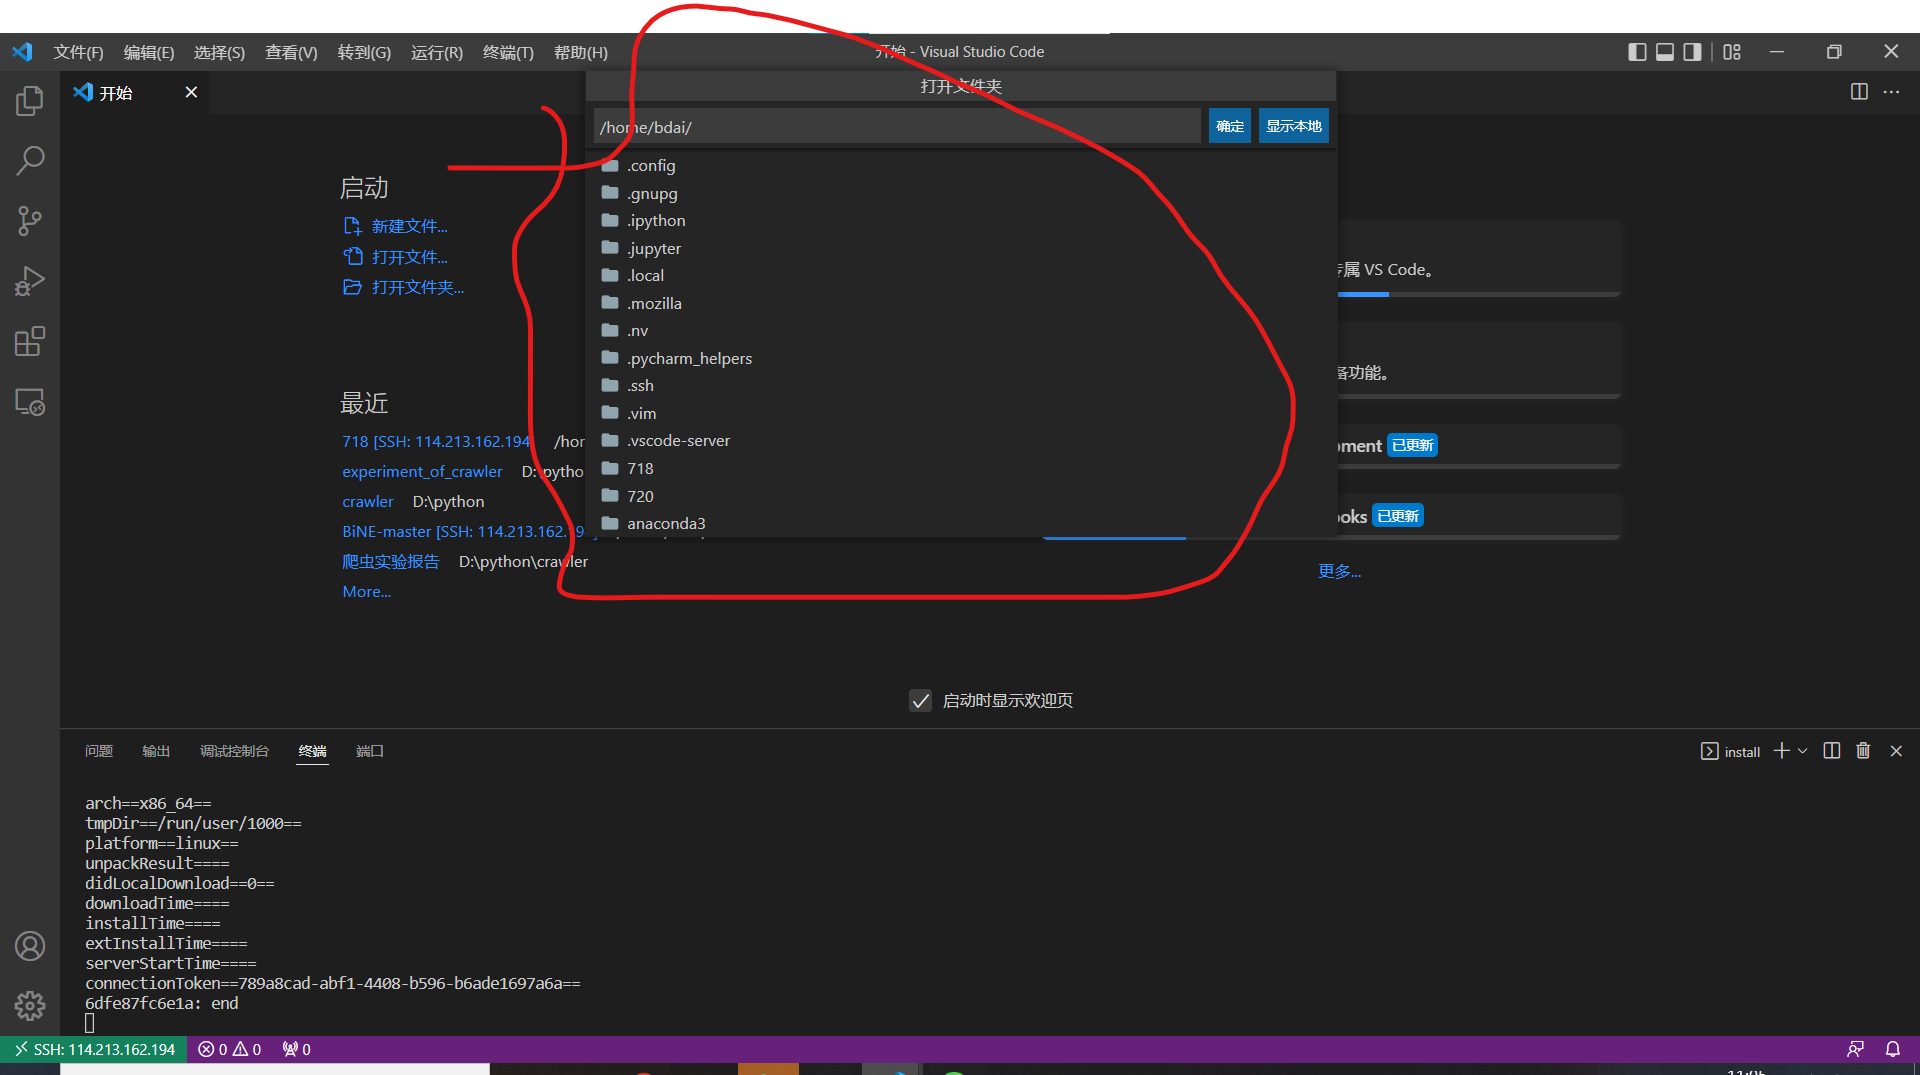This screenshot has width=1920, height=1075.
Task: Click SSH remote status indicator
Action: (94, 1049)
